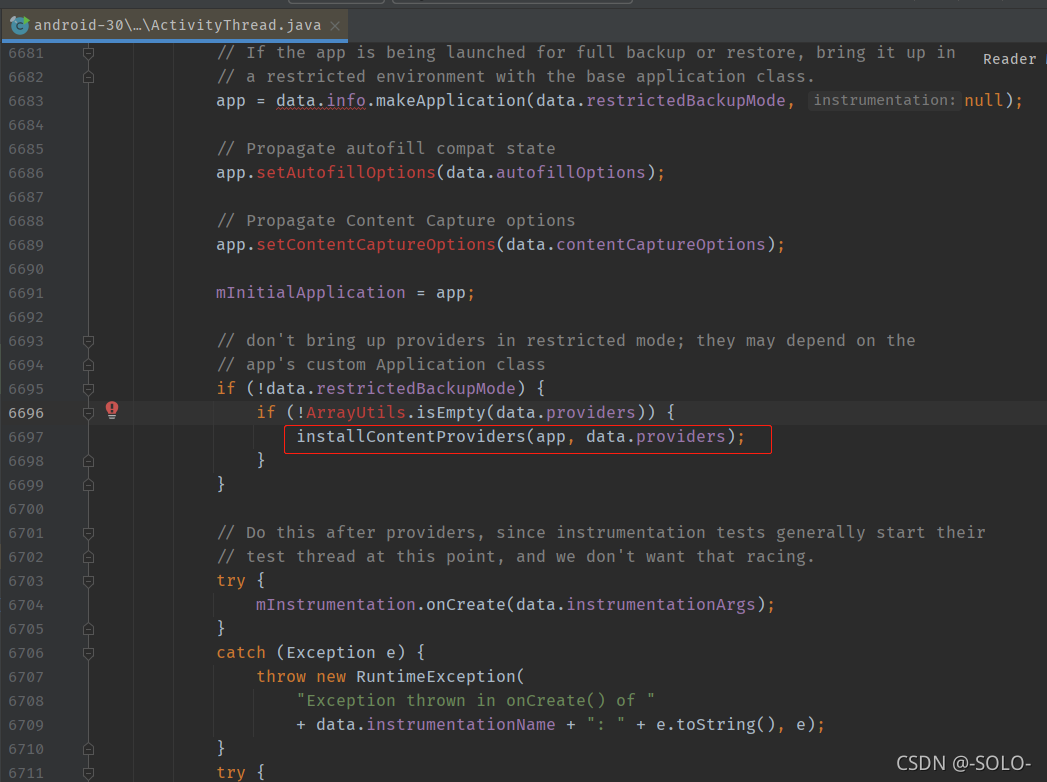Image resolution: width=1047 pixels, height=782 pixels.
Task: Collapse the comment fold at line 6701
Action: point(88,533)
